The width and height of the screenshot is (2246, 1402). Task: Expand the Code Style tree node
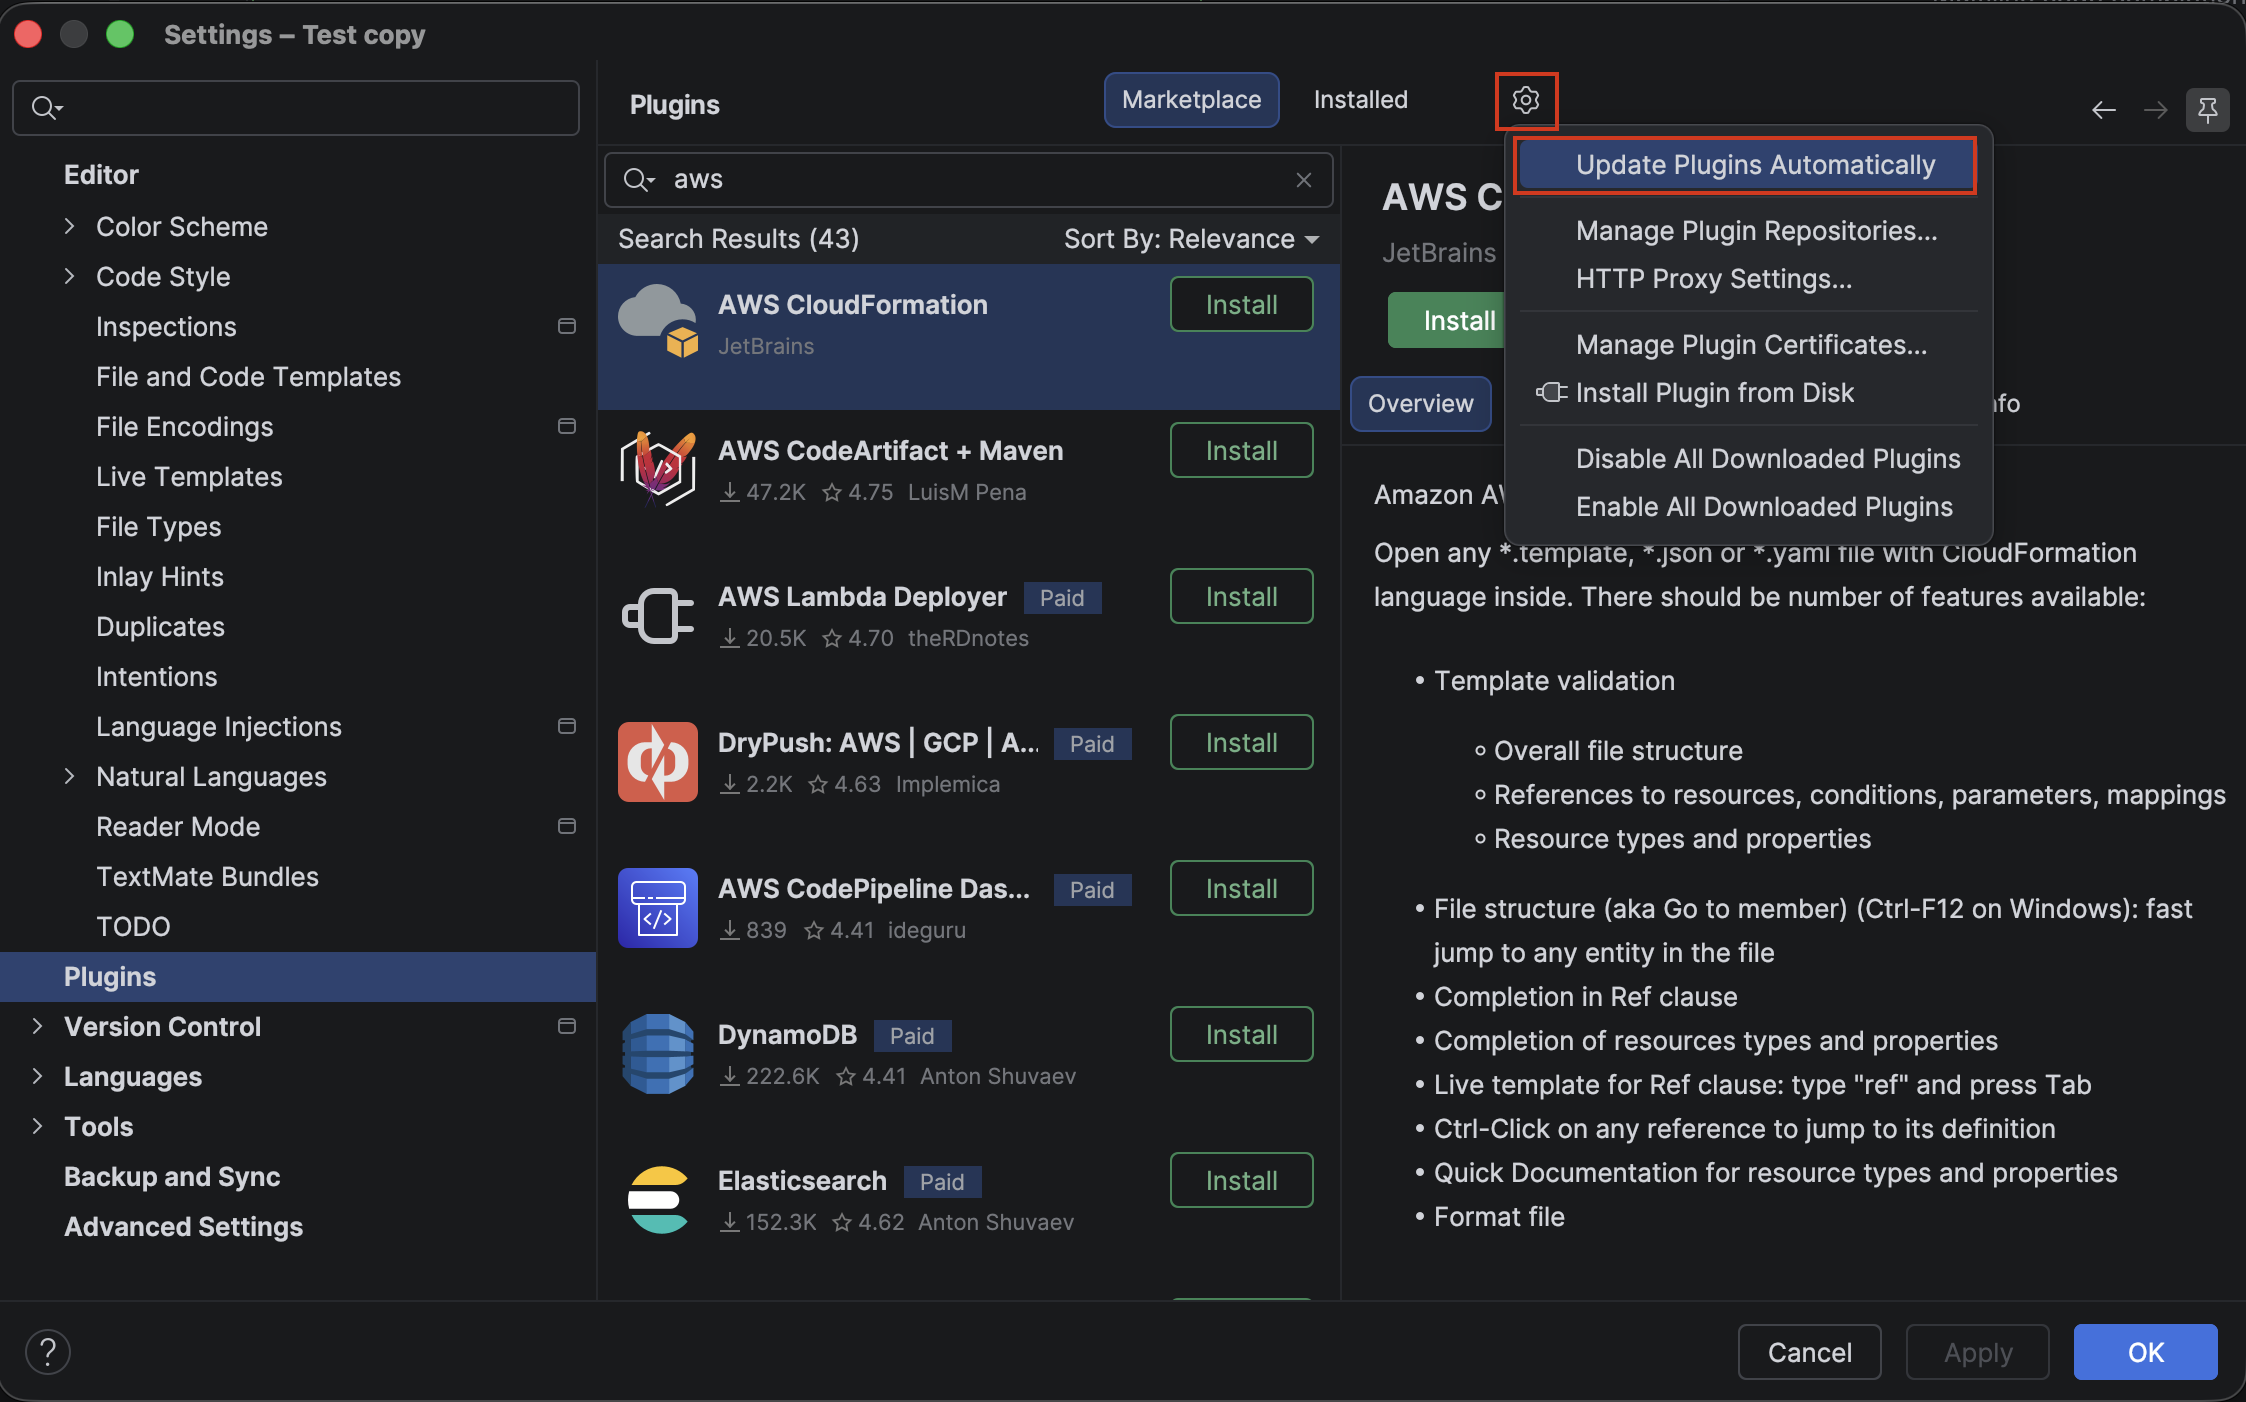(x=69, y=276)
